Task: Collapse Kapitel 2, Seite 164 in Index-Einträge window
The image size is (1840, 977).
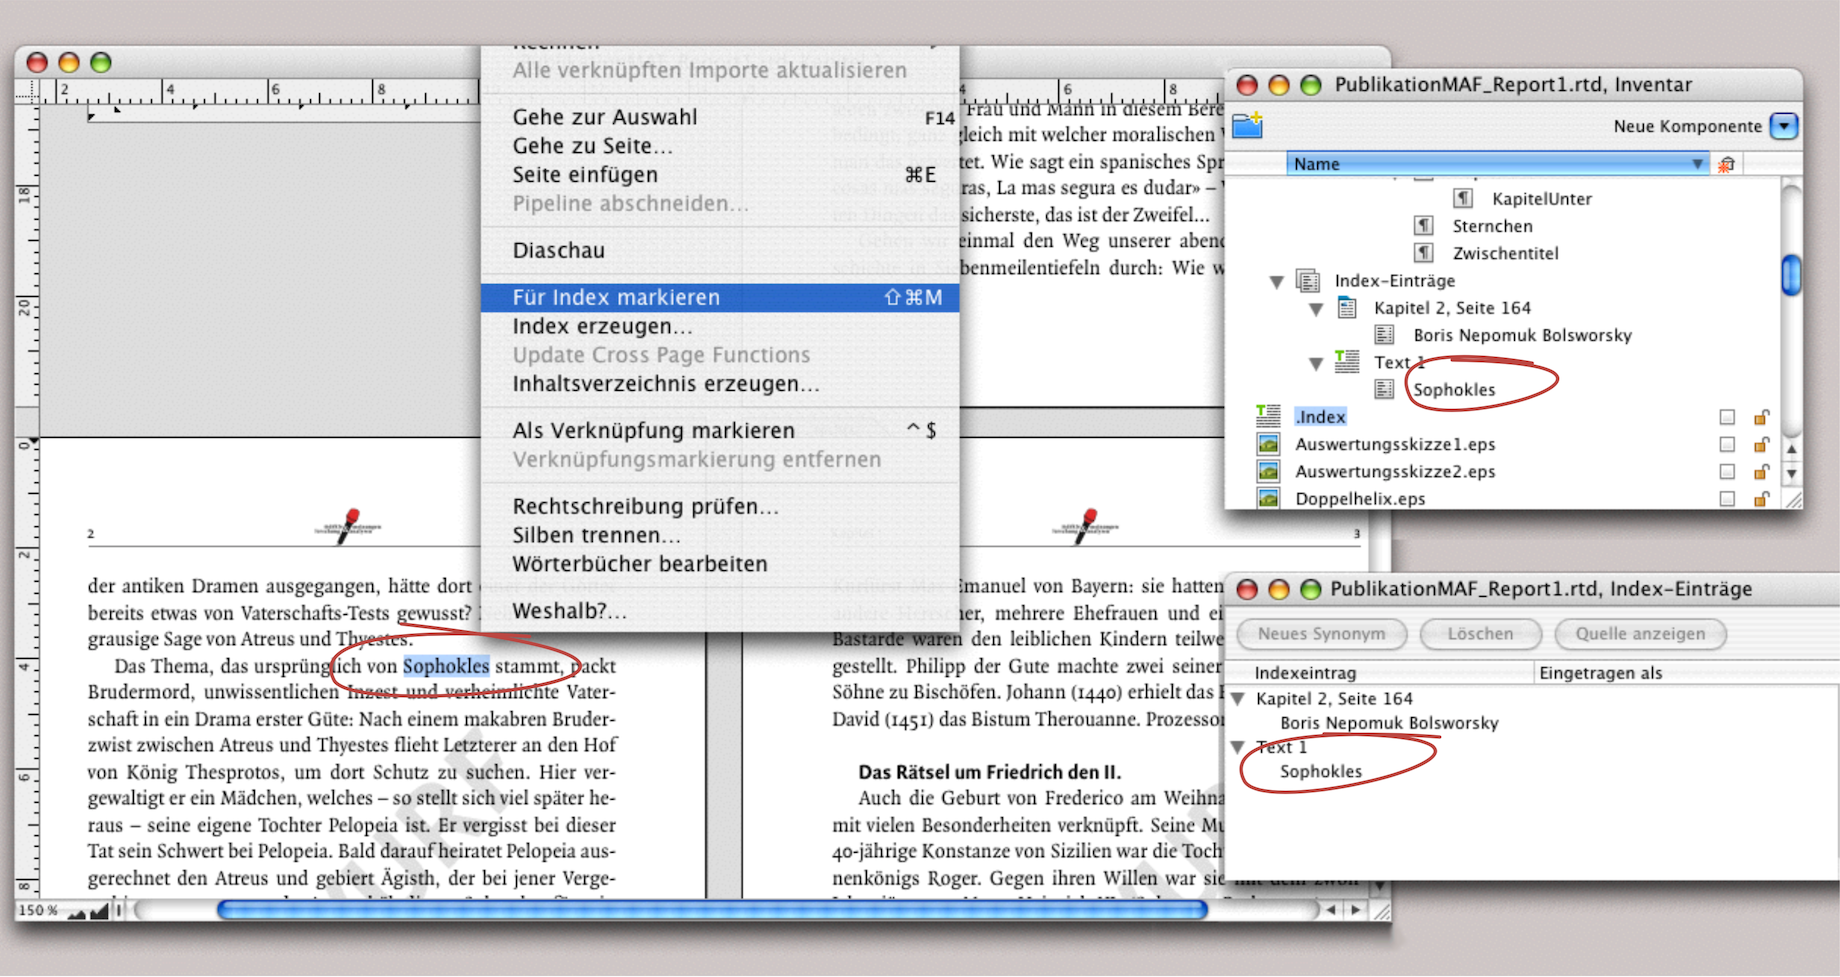Action: coord(1239,699)
